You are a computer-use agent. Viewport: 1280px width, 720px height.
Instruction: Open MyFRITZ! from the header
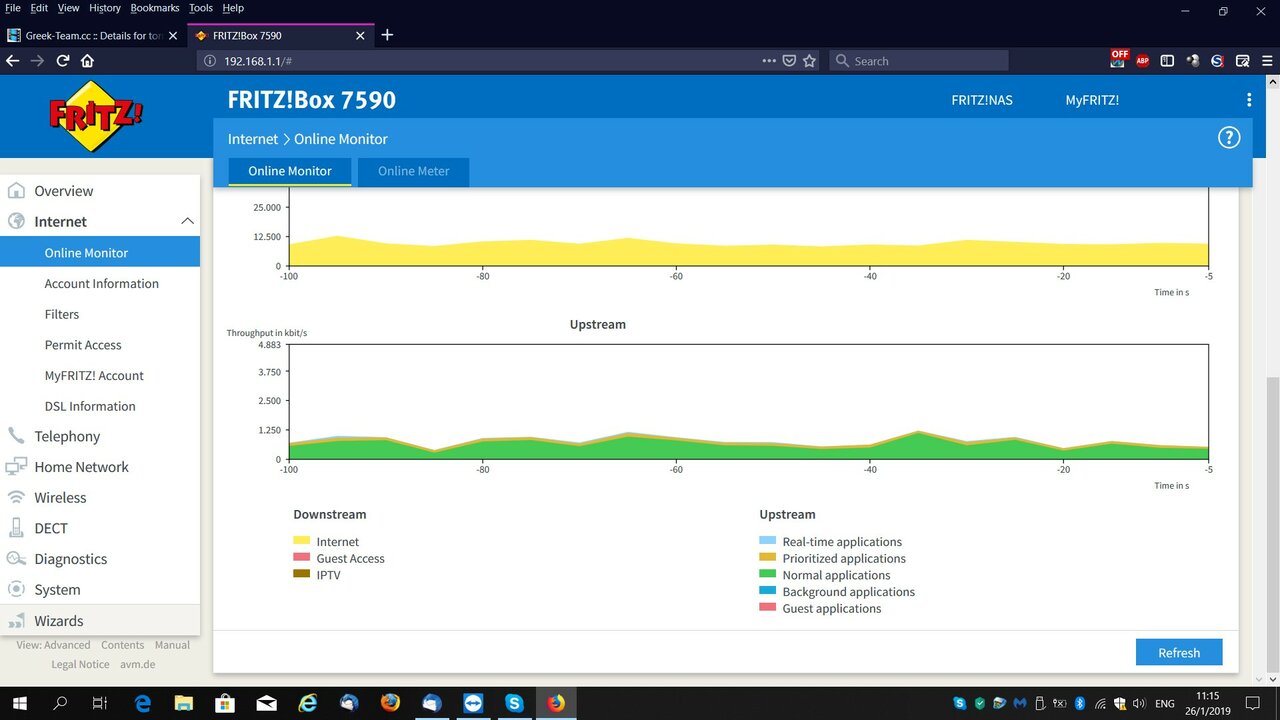pos(1092,100)
